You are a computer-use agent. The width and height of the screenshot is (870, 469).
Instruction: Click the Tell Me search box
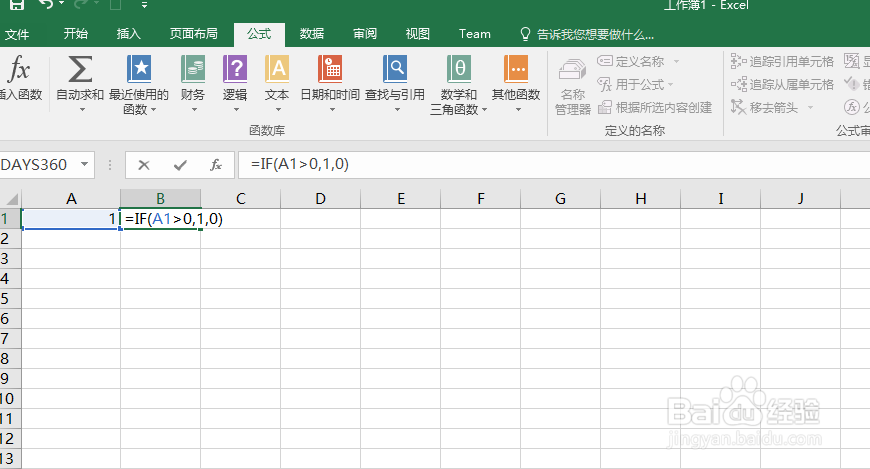(588, 34)
